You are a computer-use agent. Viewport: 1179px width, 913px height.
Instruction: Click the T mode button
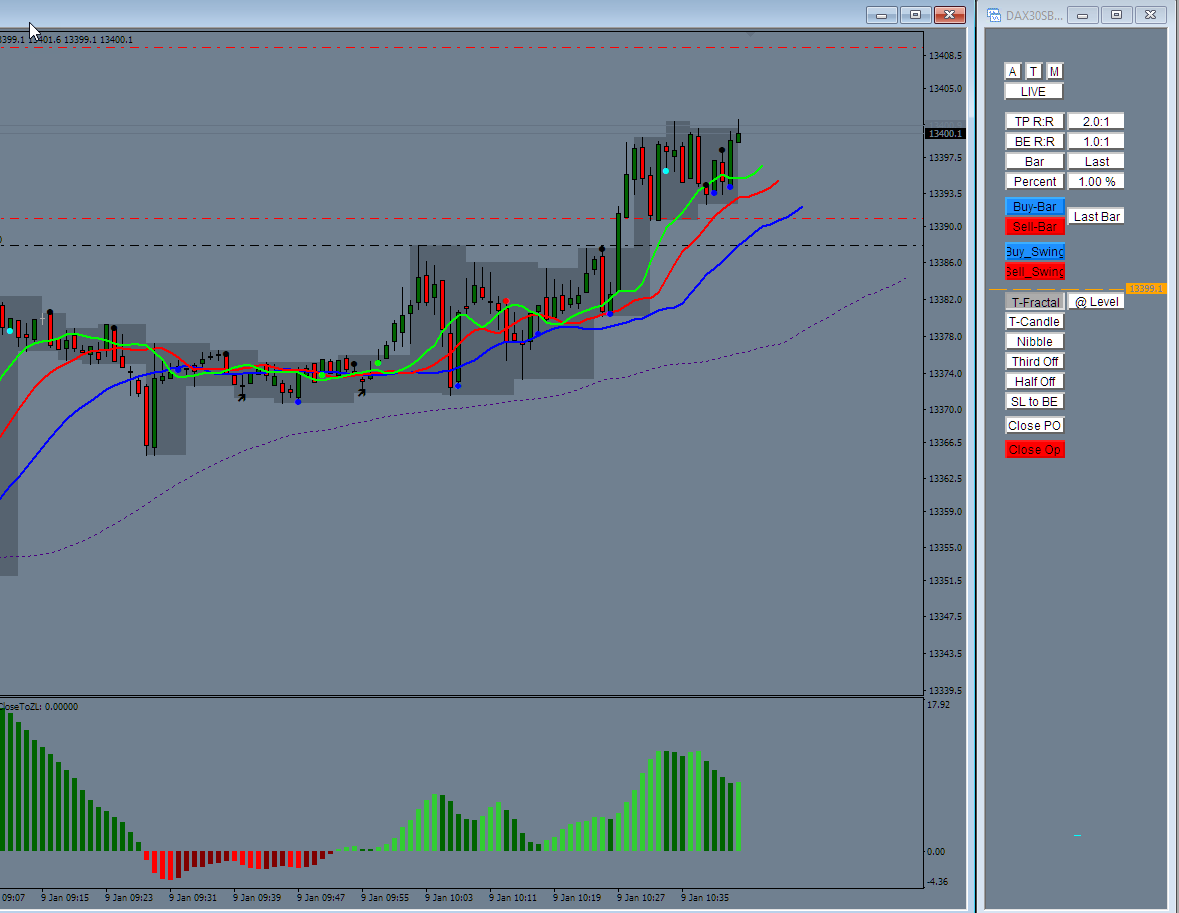pyautogui.click(x=1034, y=71)
